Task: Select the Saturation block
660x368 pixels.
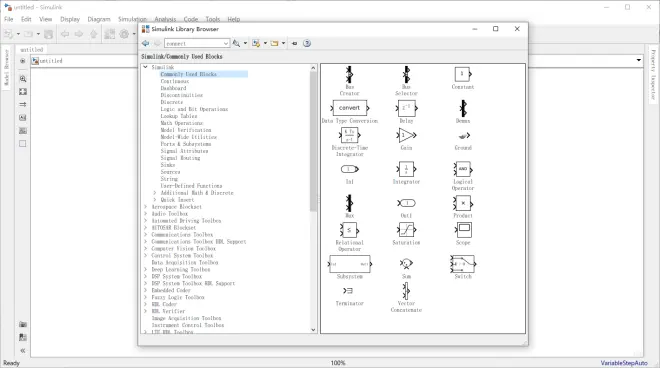Action: click(406, 230)
